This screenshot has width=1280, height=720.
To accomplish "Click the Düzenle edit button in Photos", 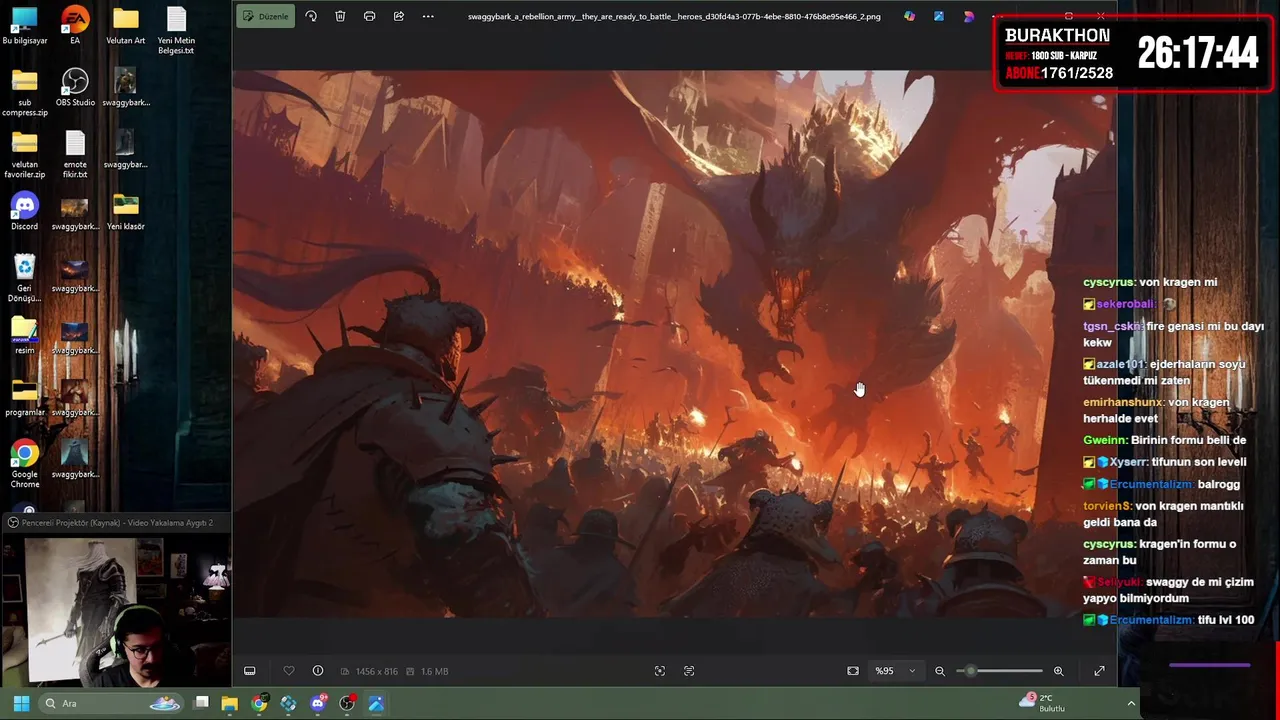I will pyautogui.click(x=265, y=16).
